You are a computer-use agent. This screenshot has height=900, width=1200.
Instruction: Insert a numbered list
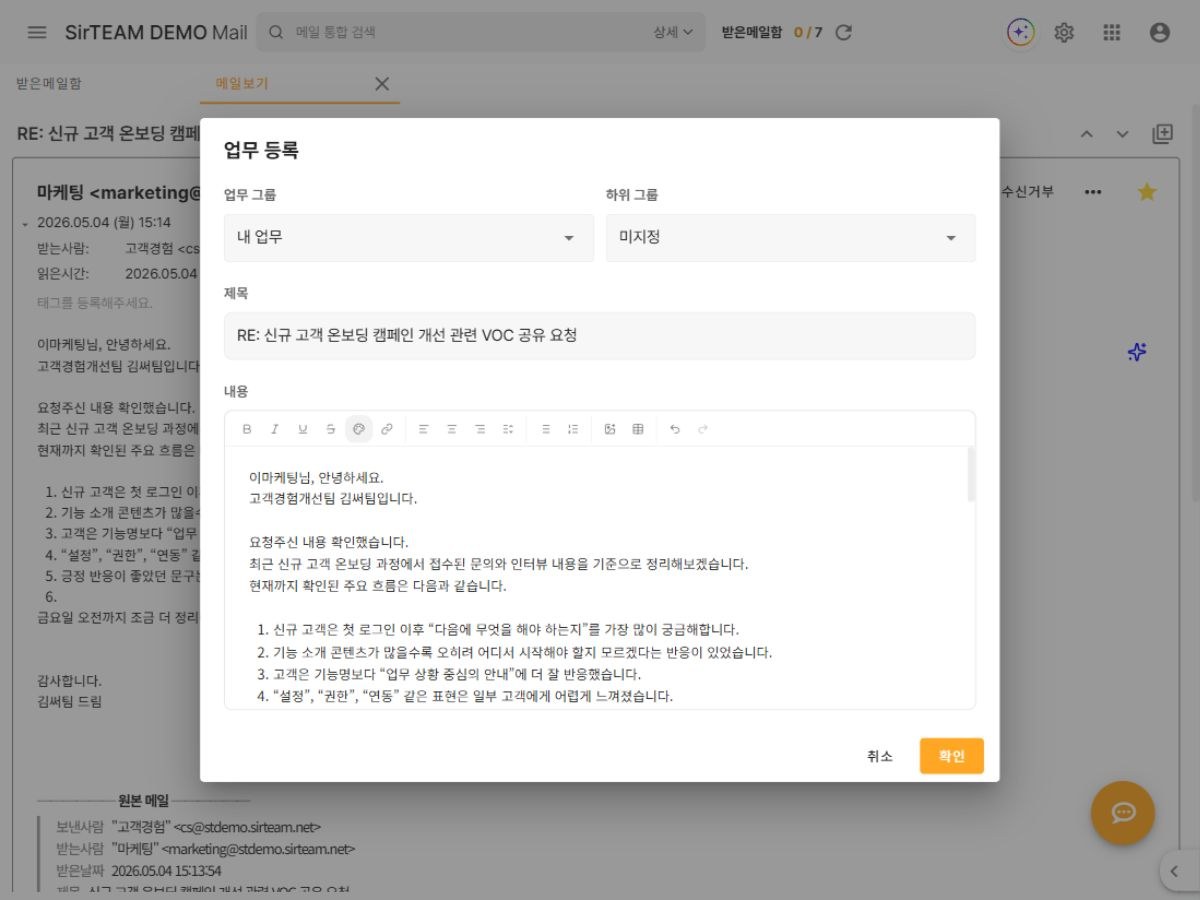coord(573,429)
